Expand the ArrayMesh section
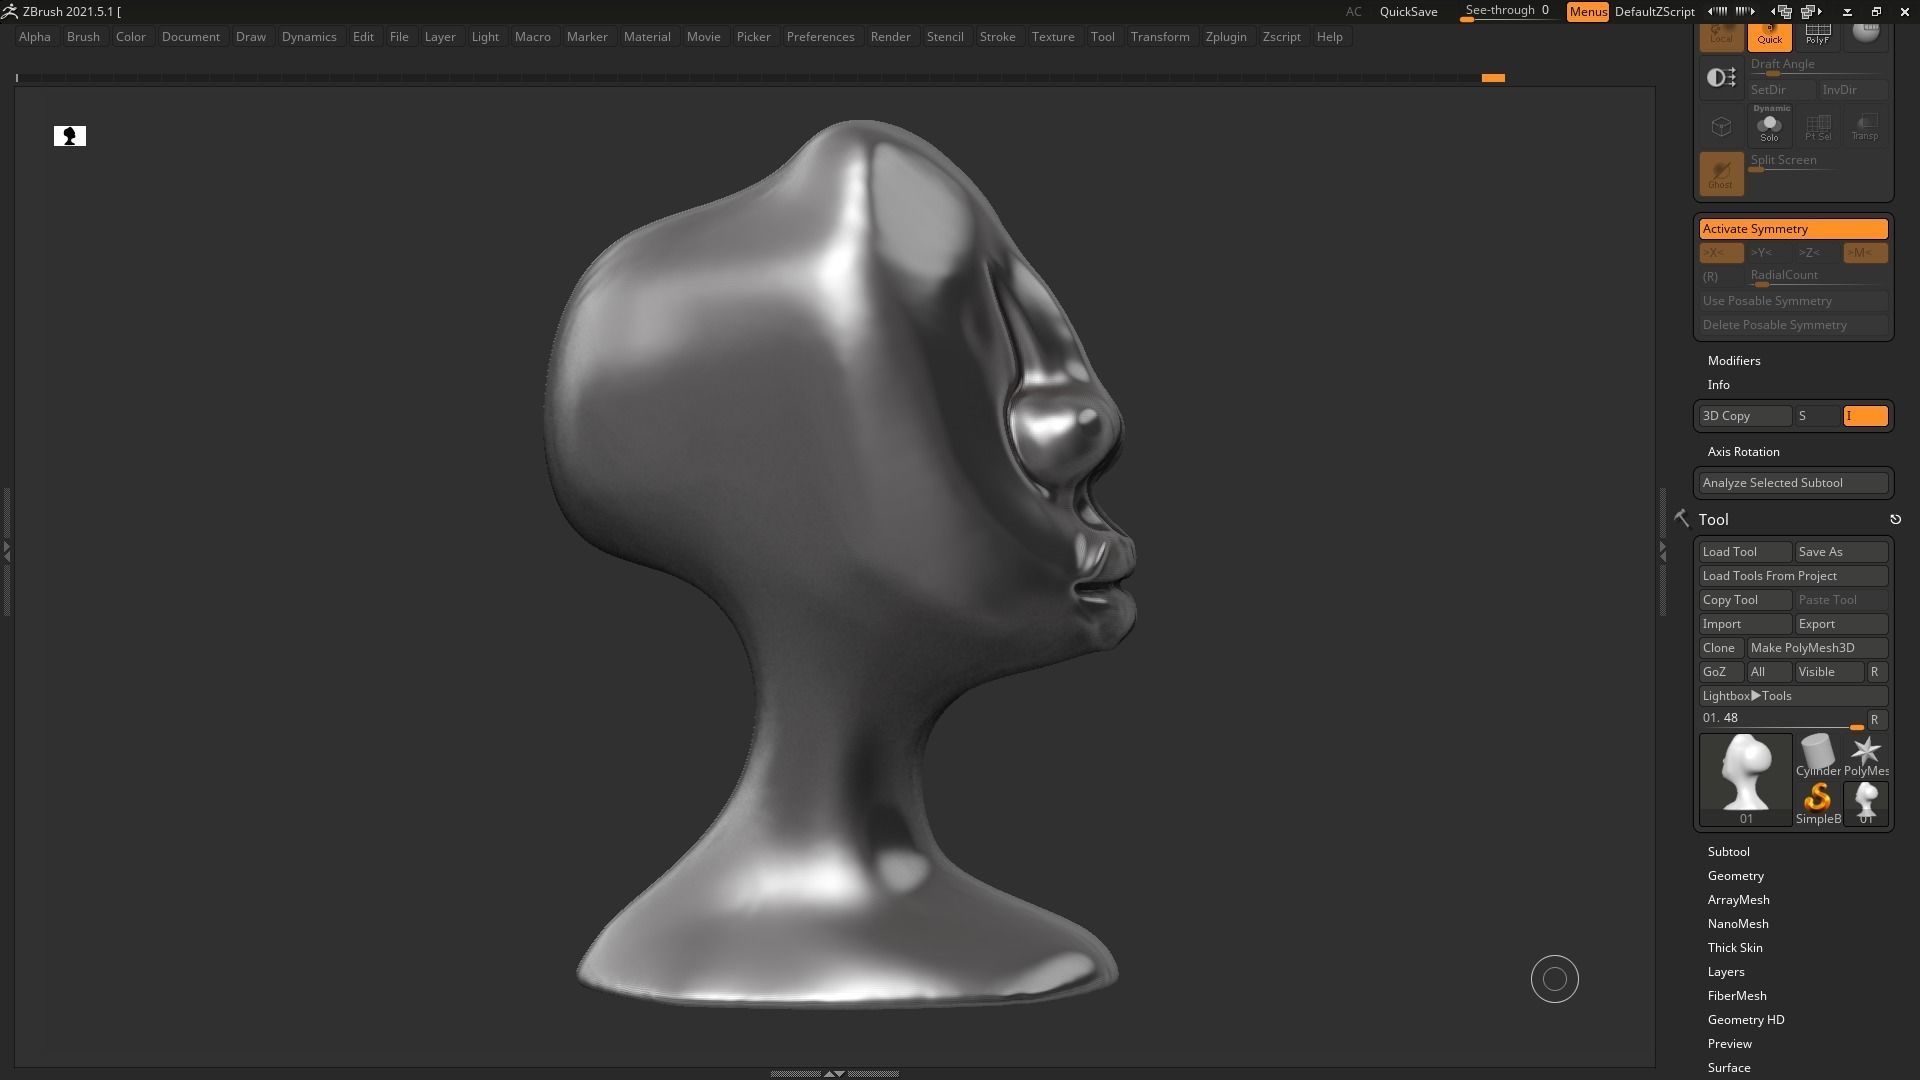Image resolution: width=1920 pixels, height=1080 pixels. click(x=1739, y=900)
